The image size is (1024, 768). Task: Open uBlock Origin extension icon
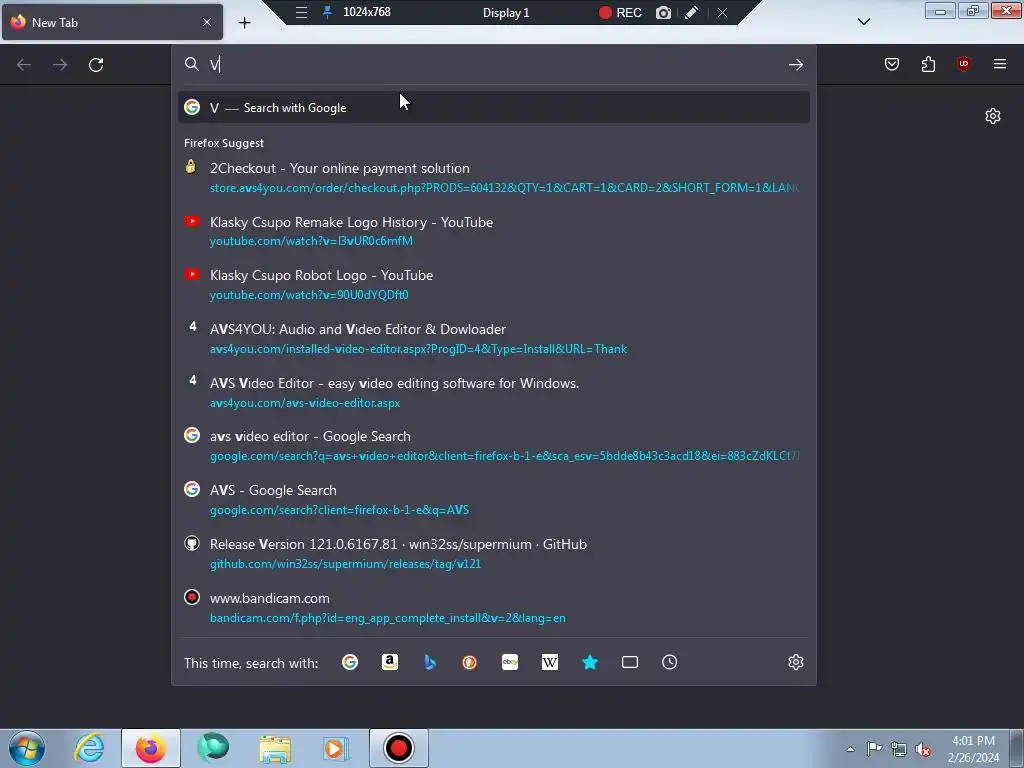tap(963, 64)
